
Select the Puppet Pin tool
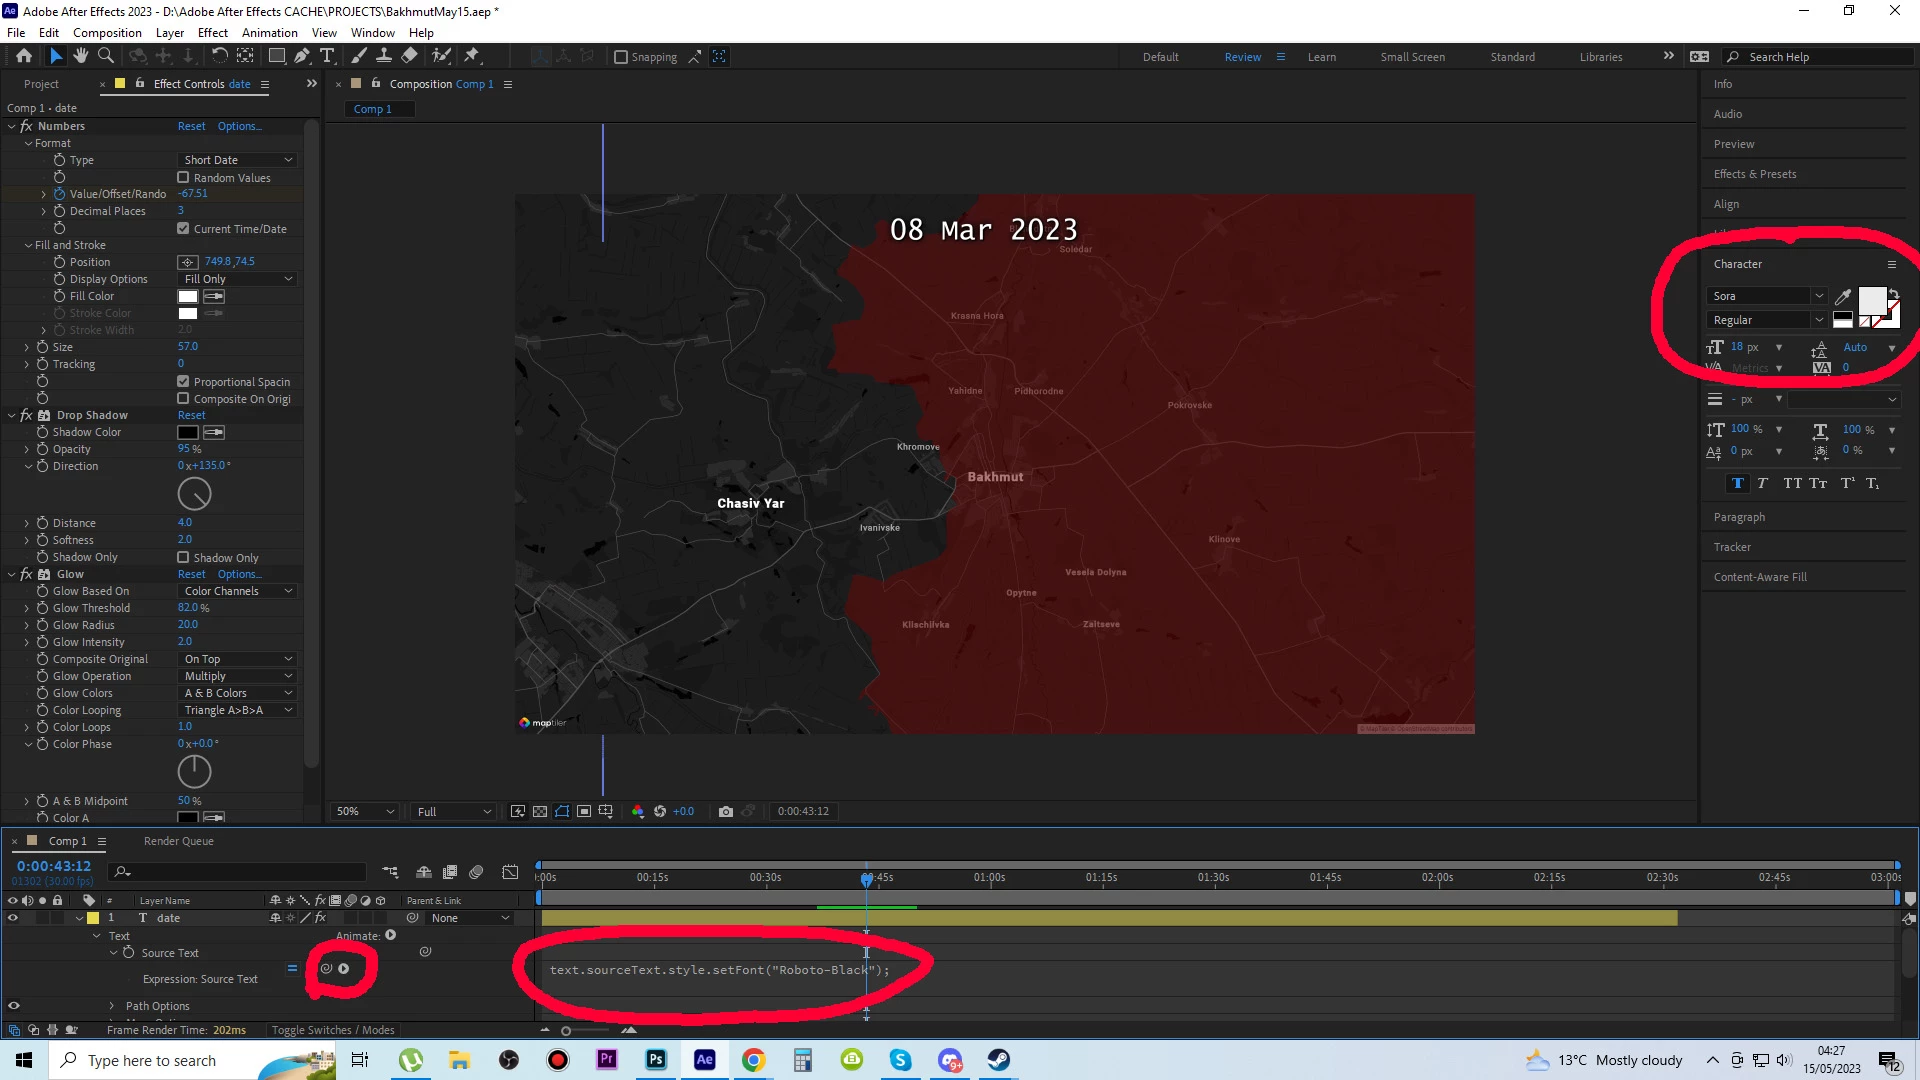coord(472,56)
